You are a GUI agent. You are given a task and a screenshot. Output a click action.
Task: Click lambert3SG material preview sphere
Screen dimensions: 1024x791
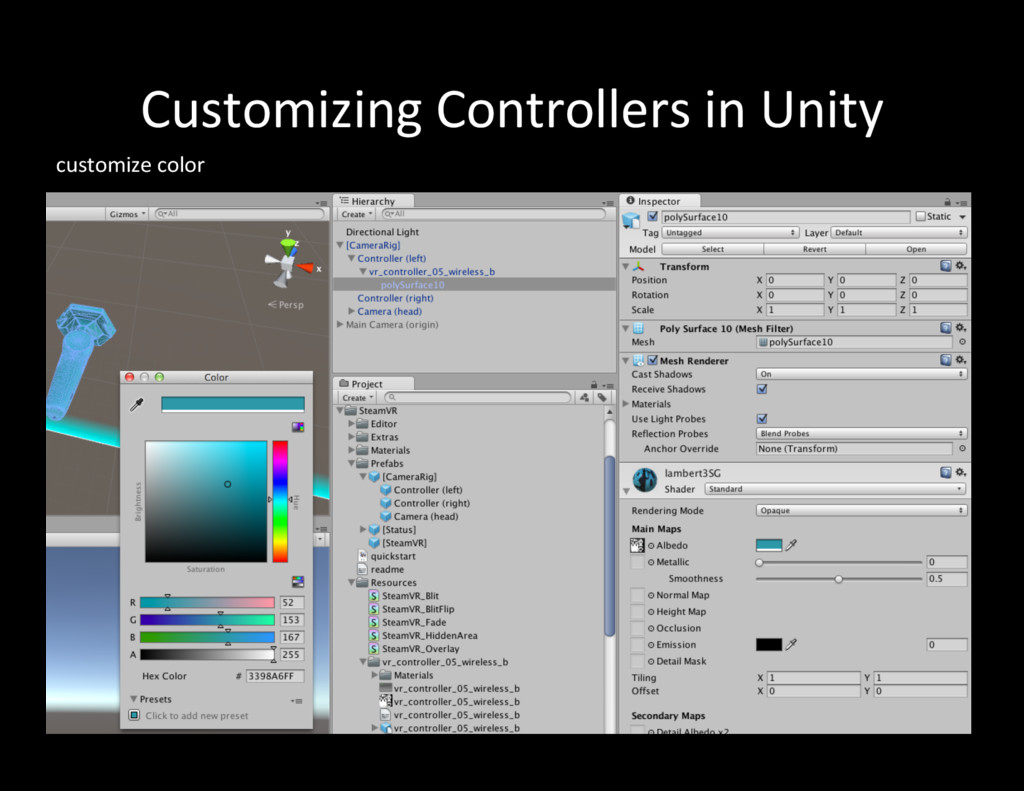645,479
